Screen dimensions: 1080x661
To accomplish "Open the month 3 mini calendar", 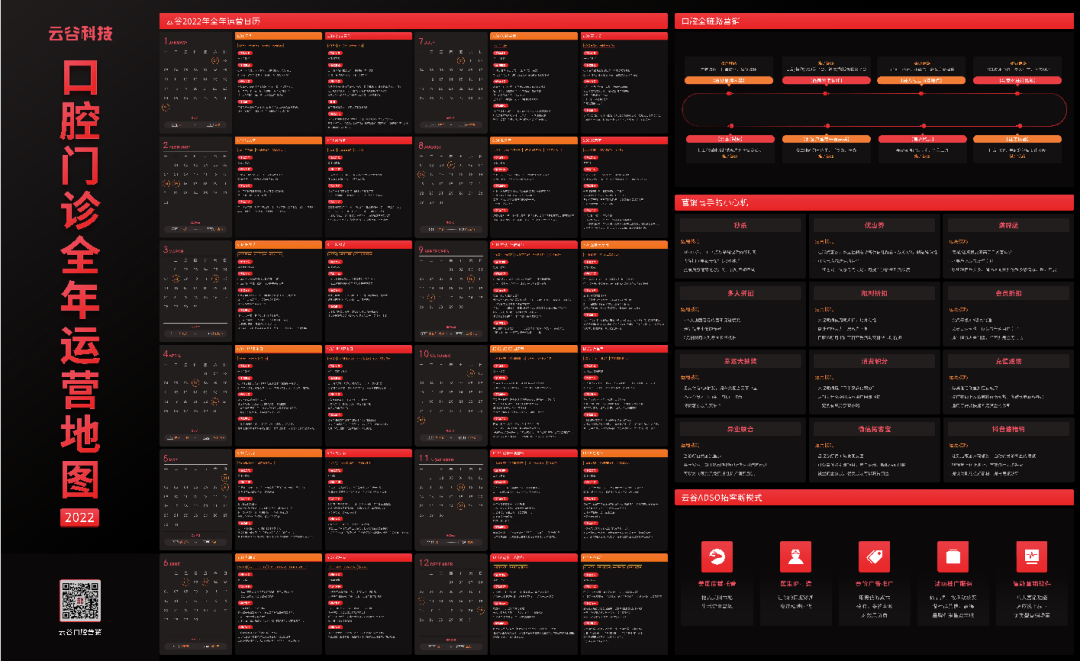I will [196, 291].
